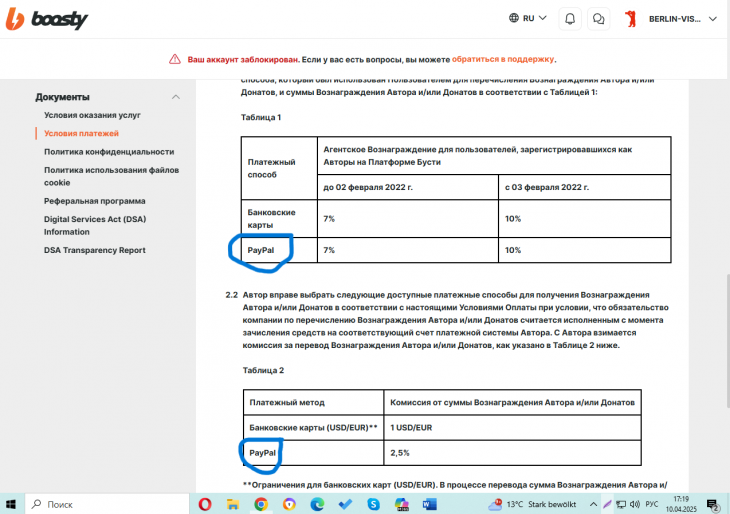Open Google Chrome from the taskbar
This screenshot has width=730, height=514.
pos(261,504)
